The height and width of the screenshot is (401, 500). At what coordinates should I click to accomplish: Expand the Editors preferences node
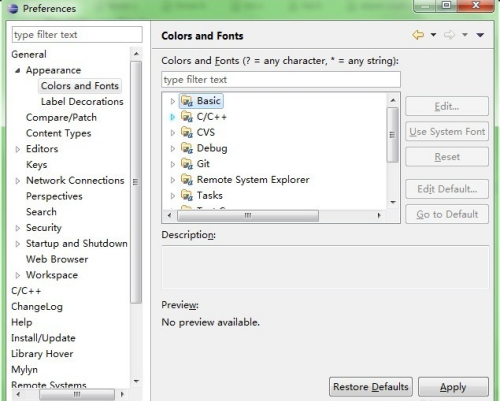(18, 149)
